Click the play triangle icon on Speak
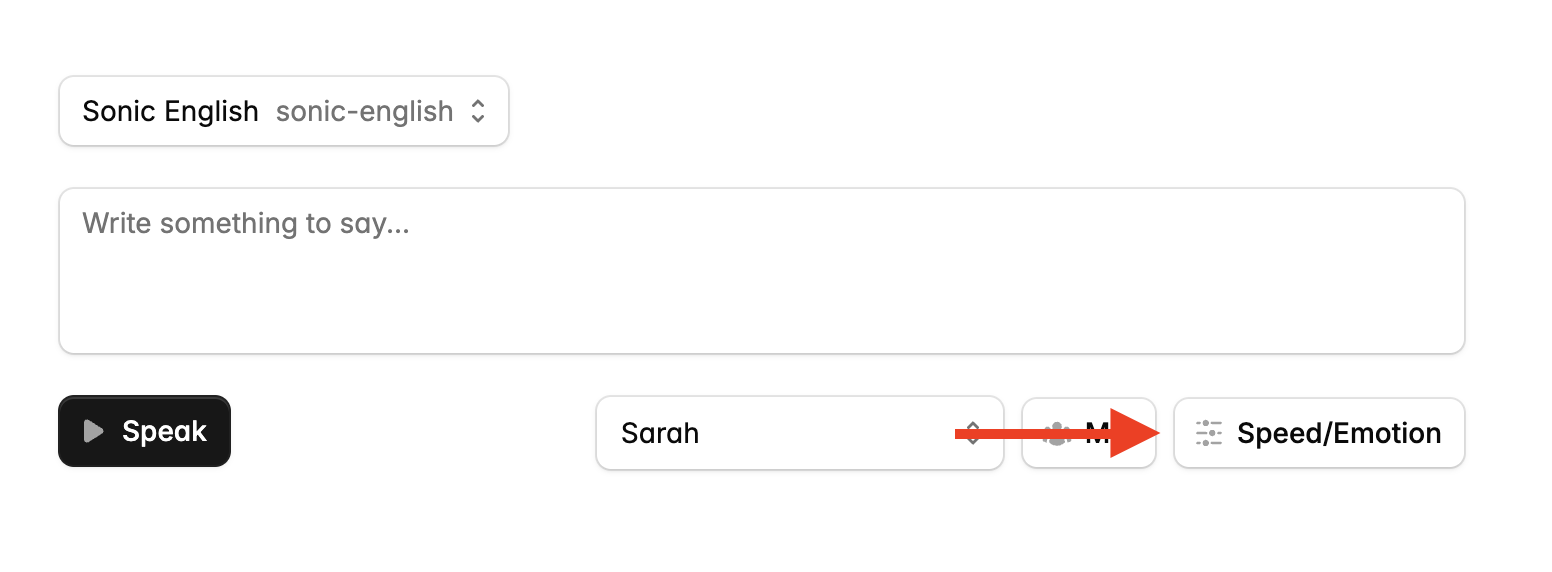Image resolution: width=1552 pixels, height=572 pixels. coord(93,431)
